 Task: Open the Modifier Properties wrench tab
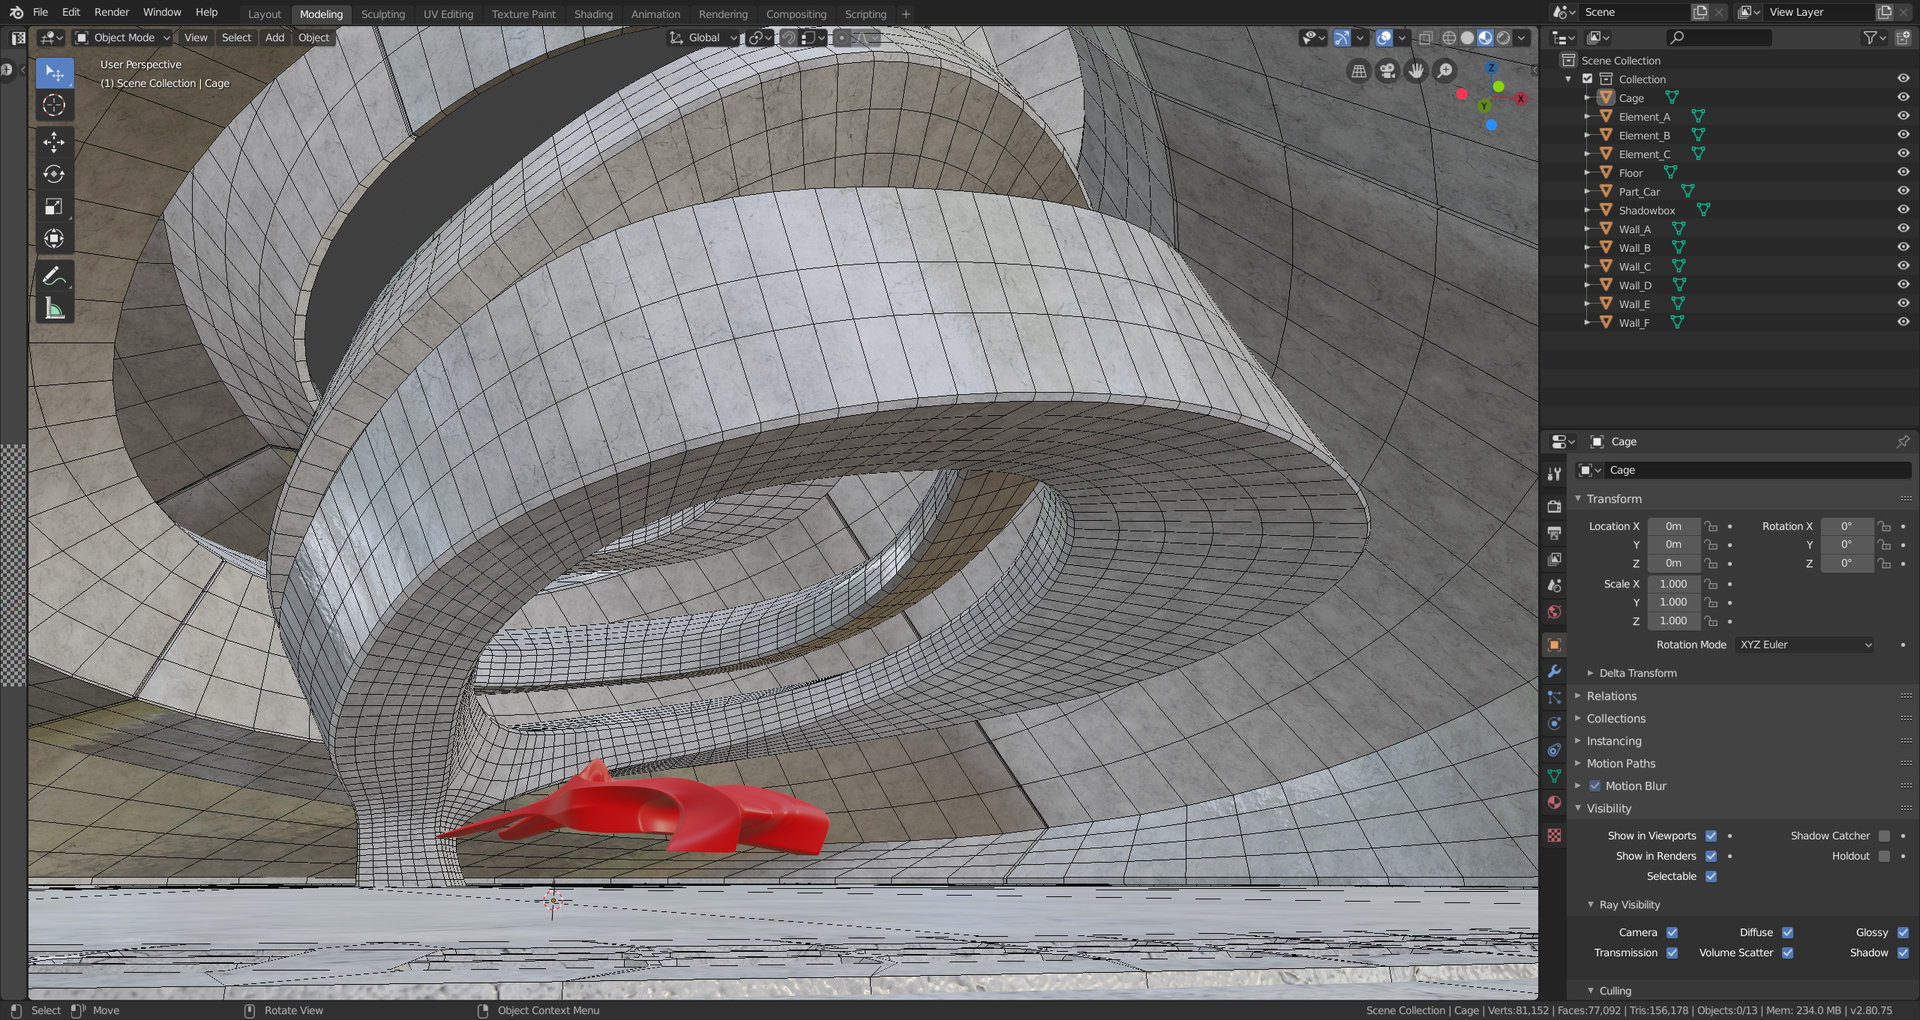click(1554, 672)
